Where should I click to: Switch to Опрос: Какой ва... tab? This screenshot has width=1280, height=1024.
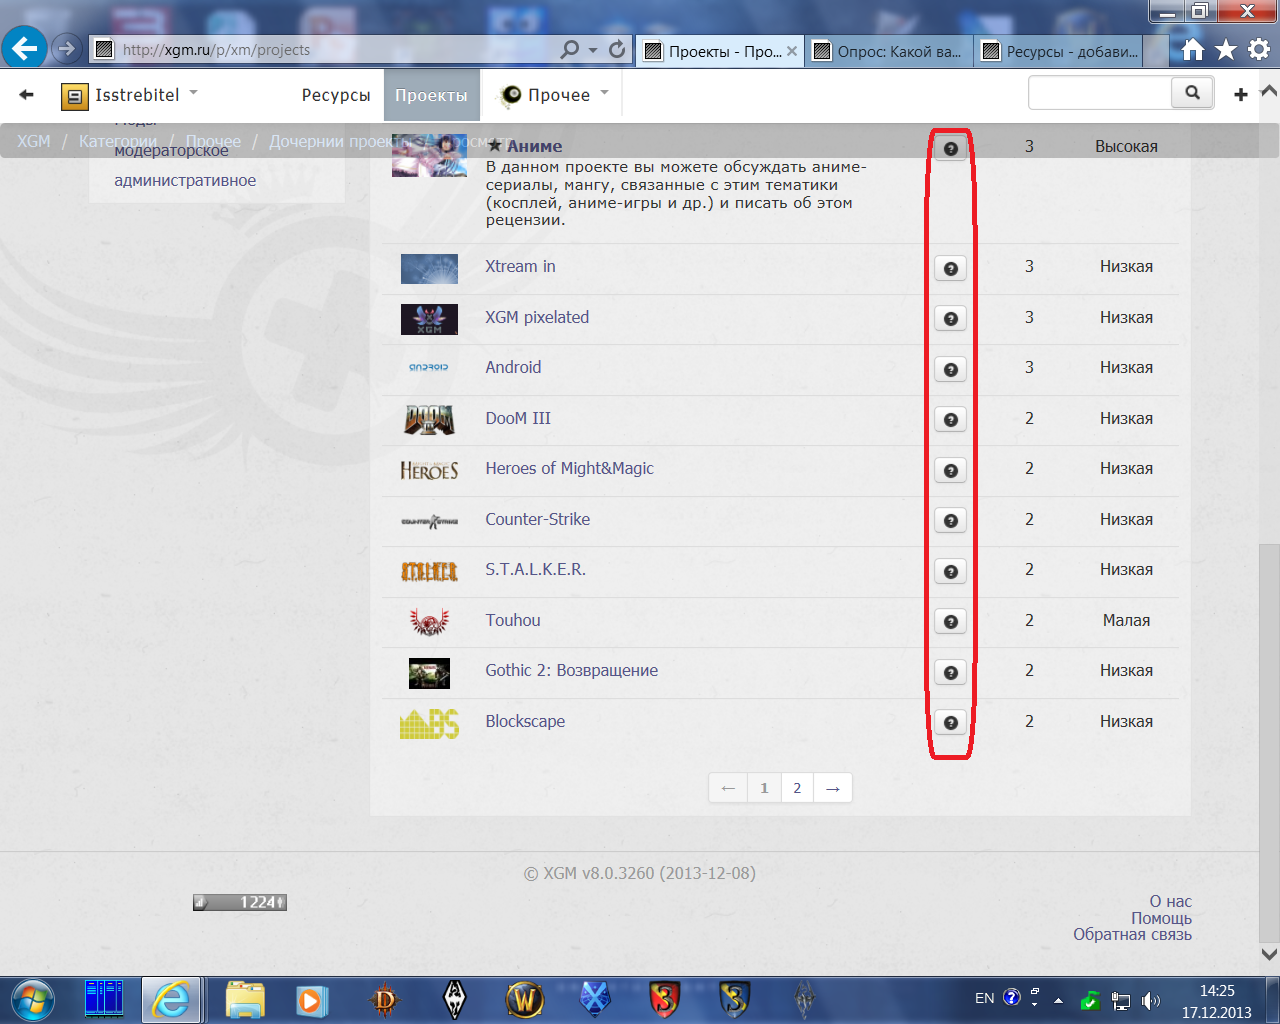tap(889, 51)
